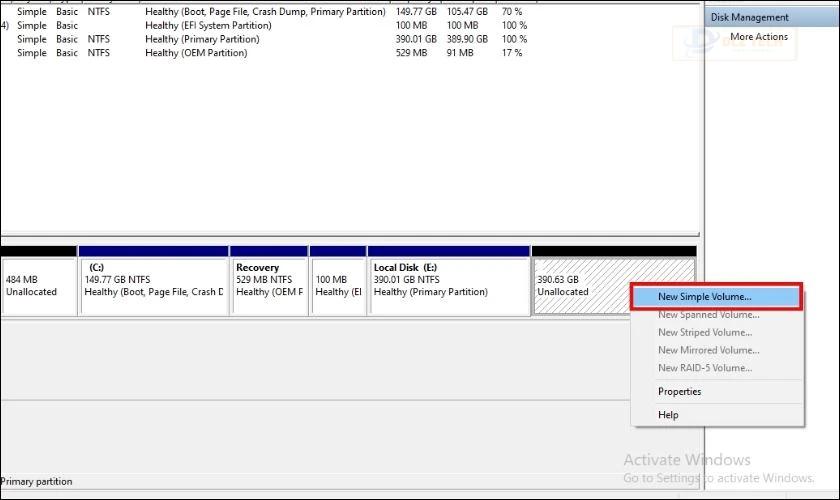
Task: Open More Actions in Actions pane
Action: [x=759, y=36]
